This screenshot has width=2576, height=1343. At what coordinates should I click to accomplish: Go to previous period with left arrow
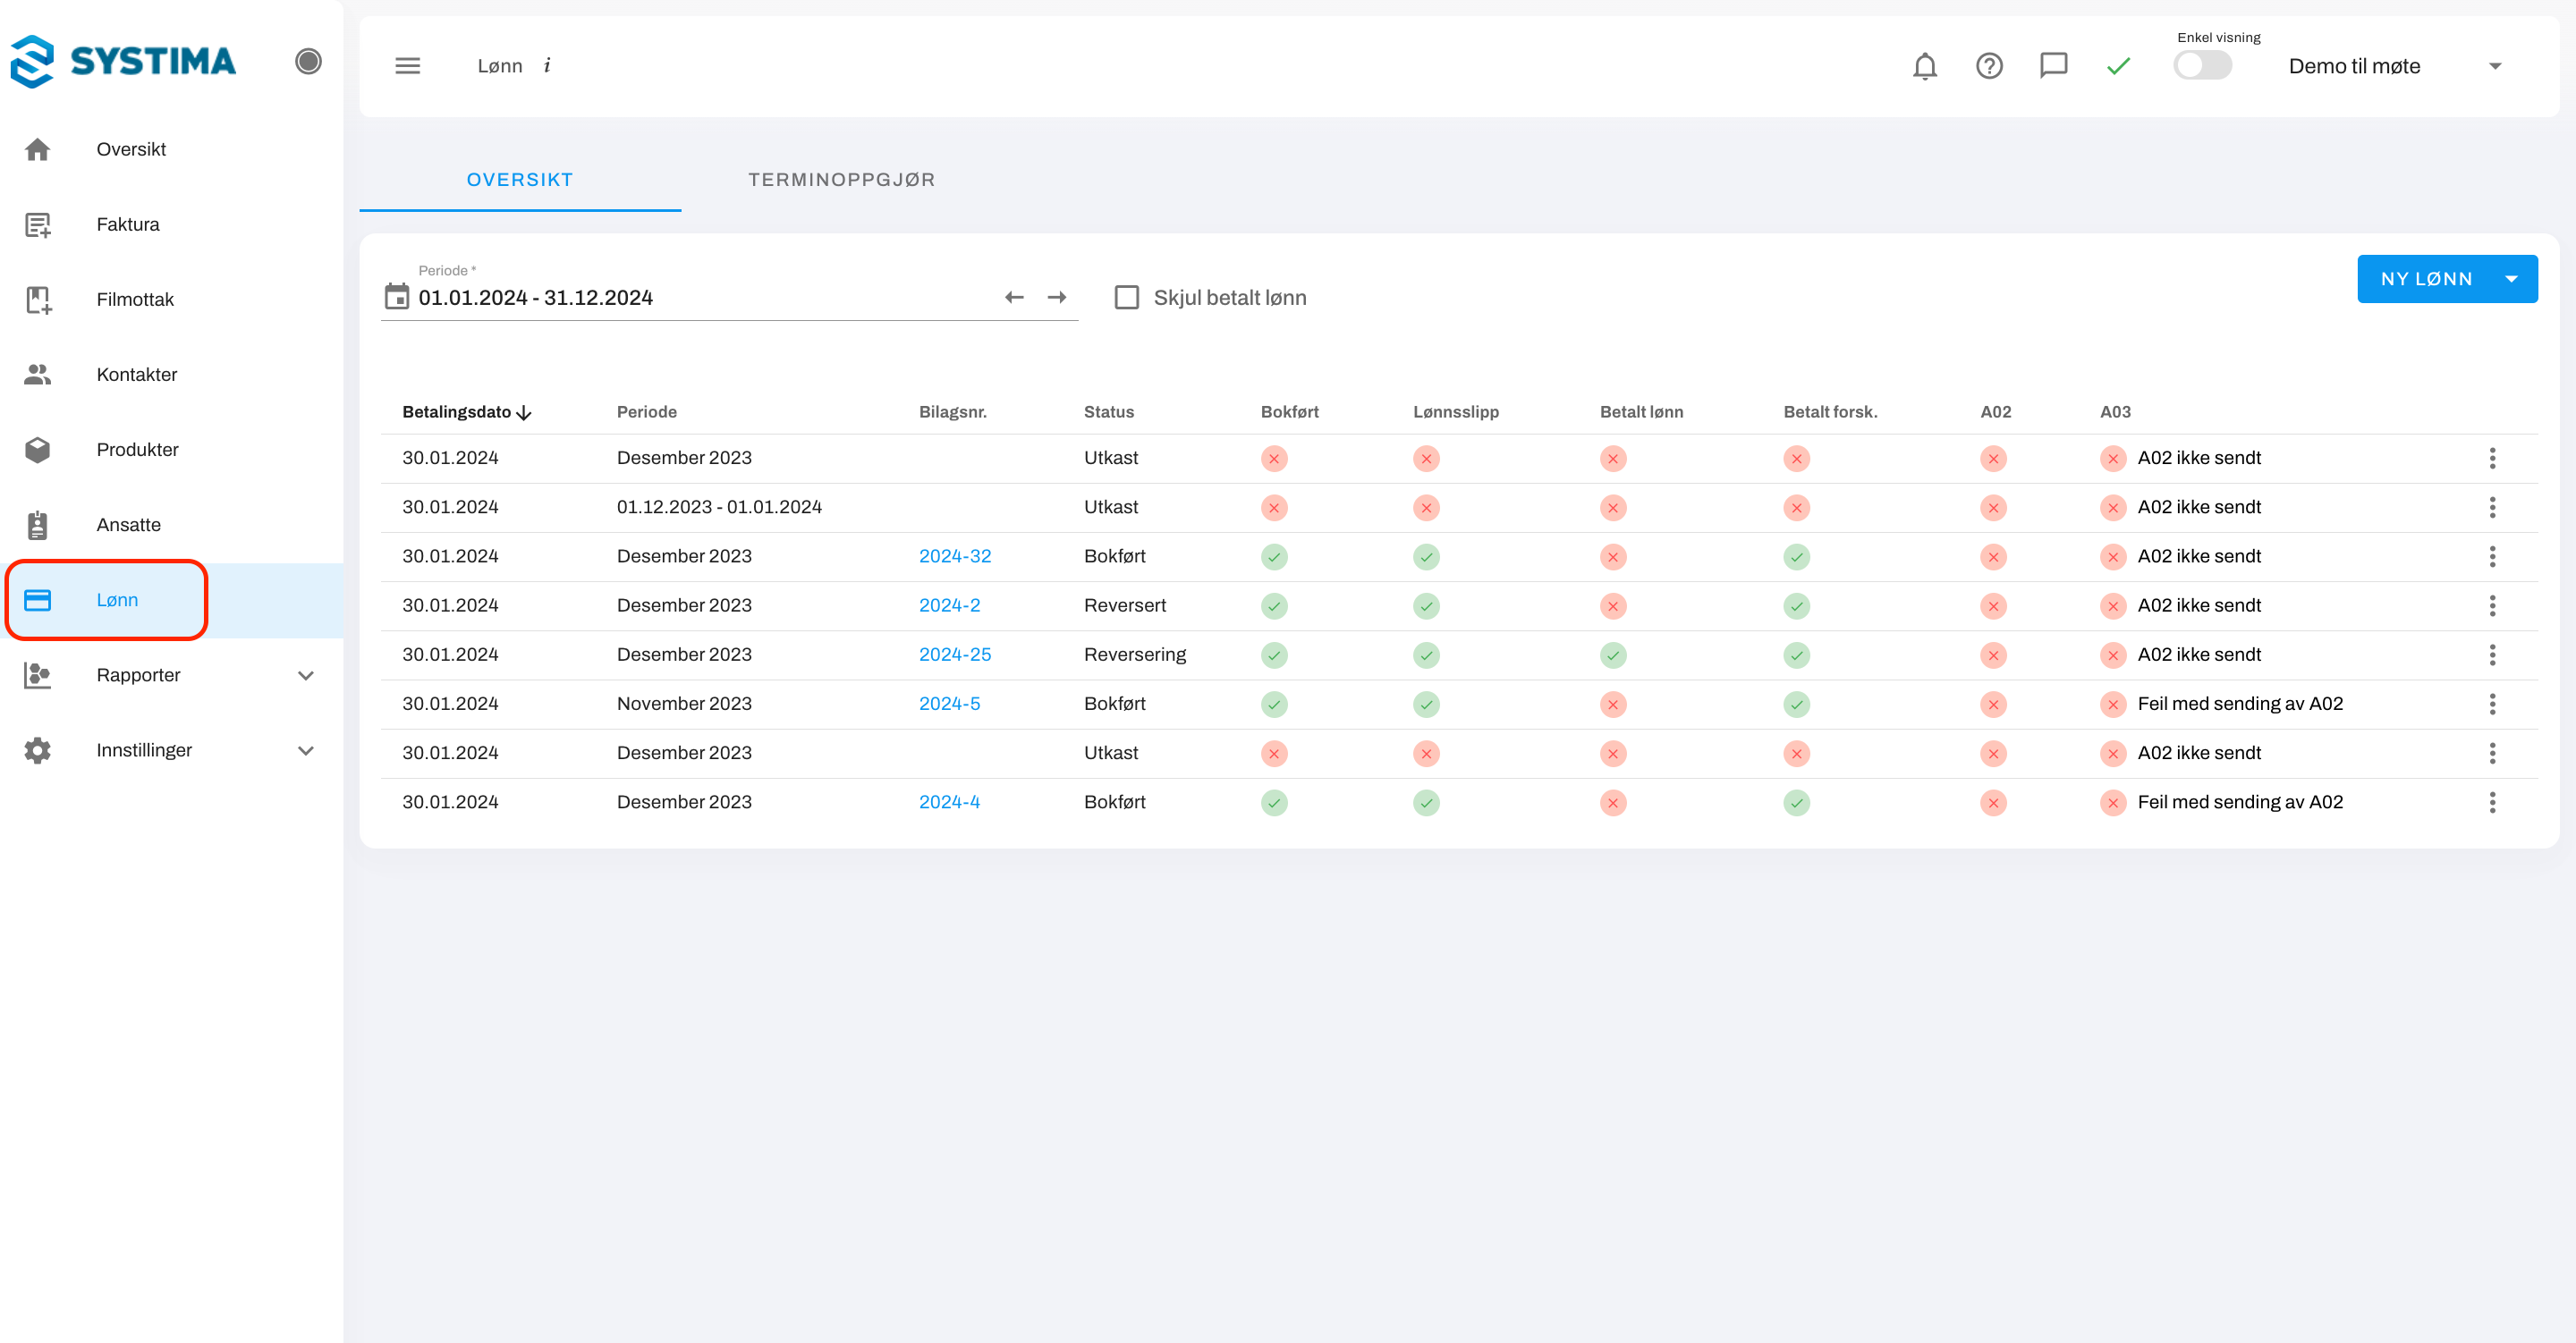[1014, 297]
